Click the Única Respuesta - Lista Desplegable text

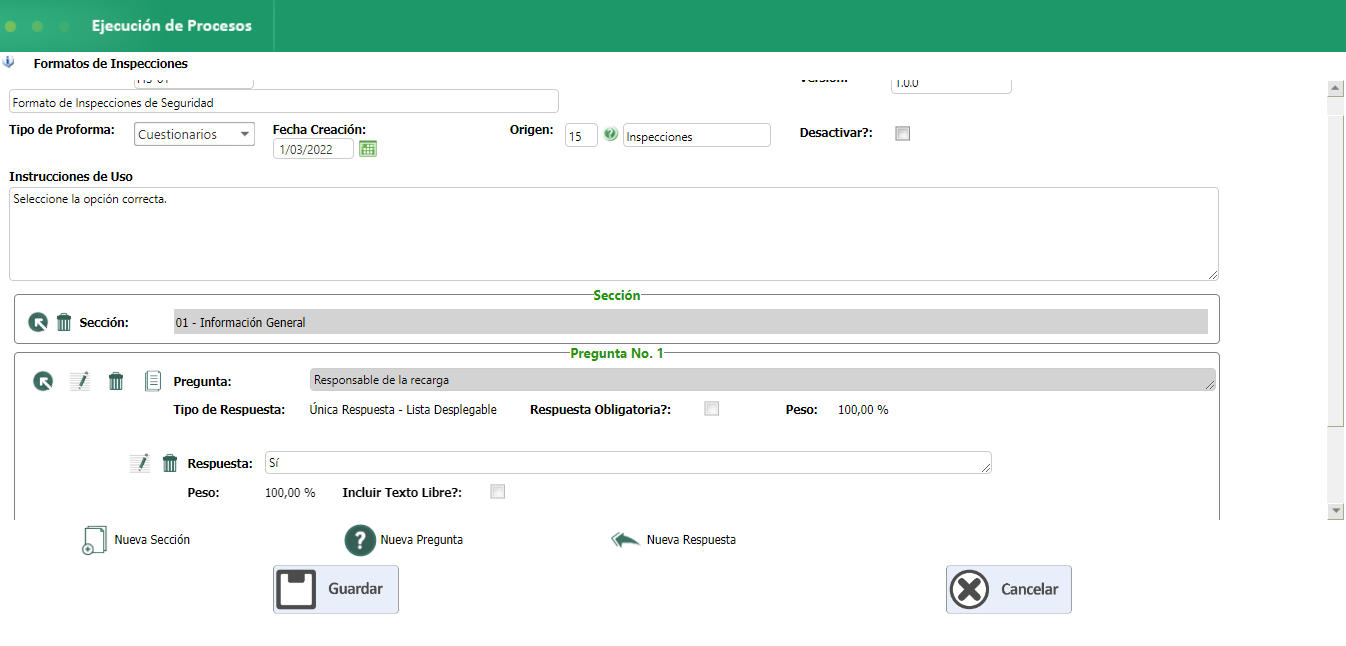[x=404, y=409]
